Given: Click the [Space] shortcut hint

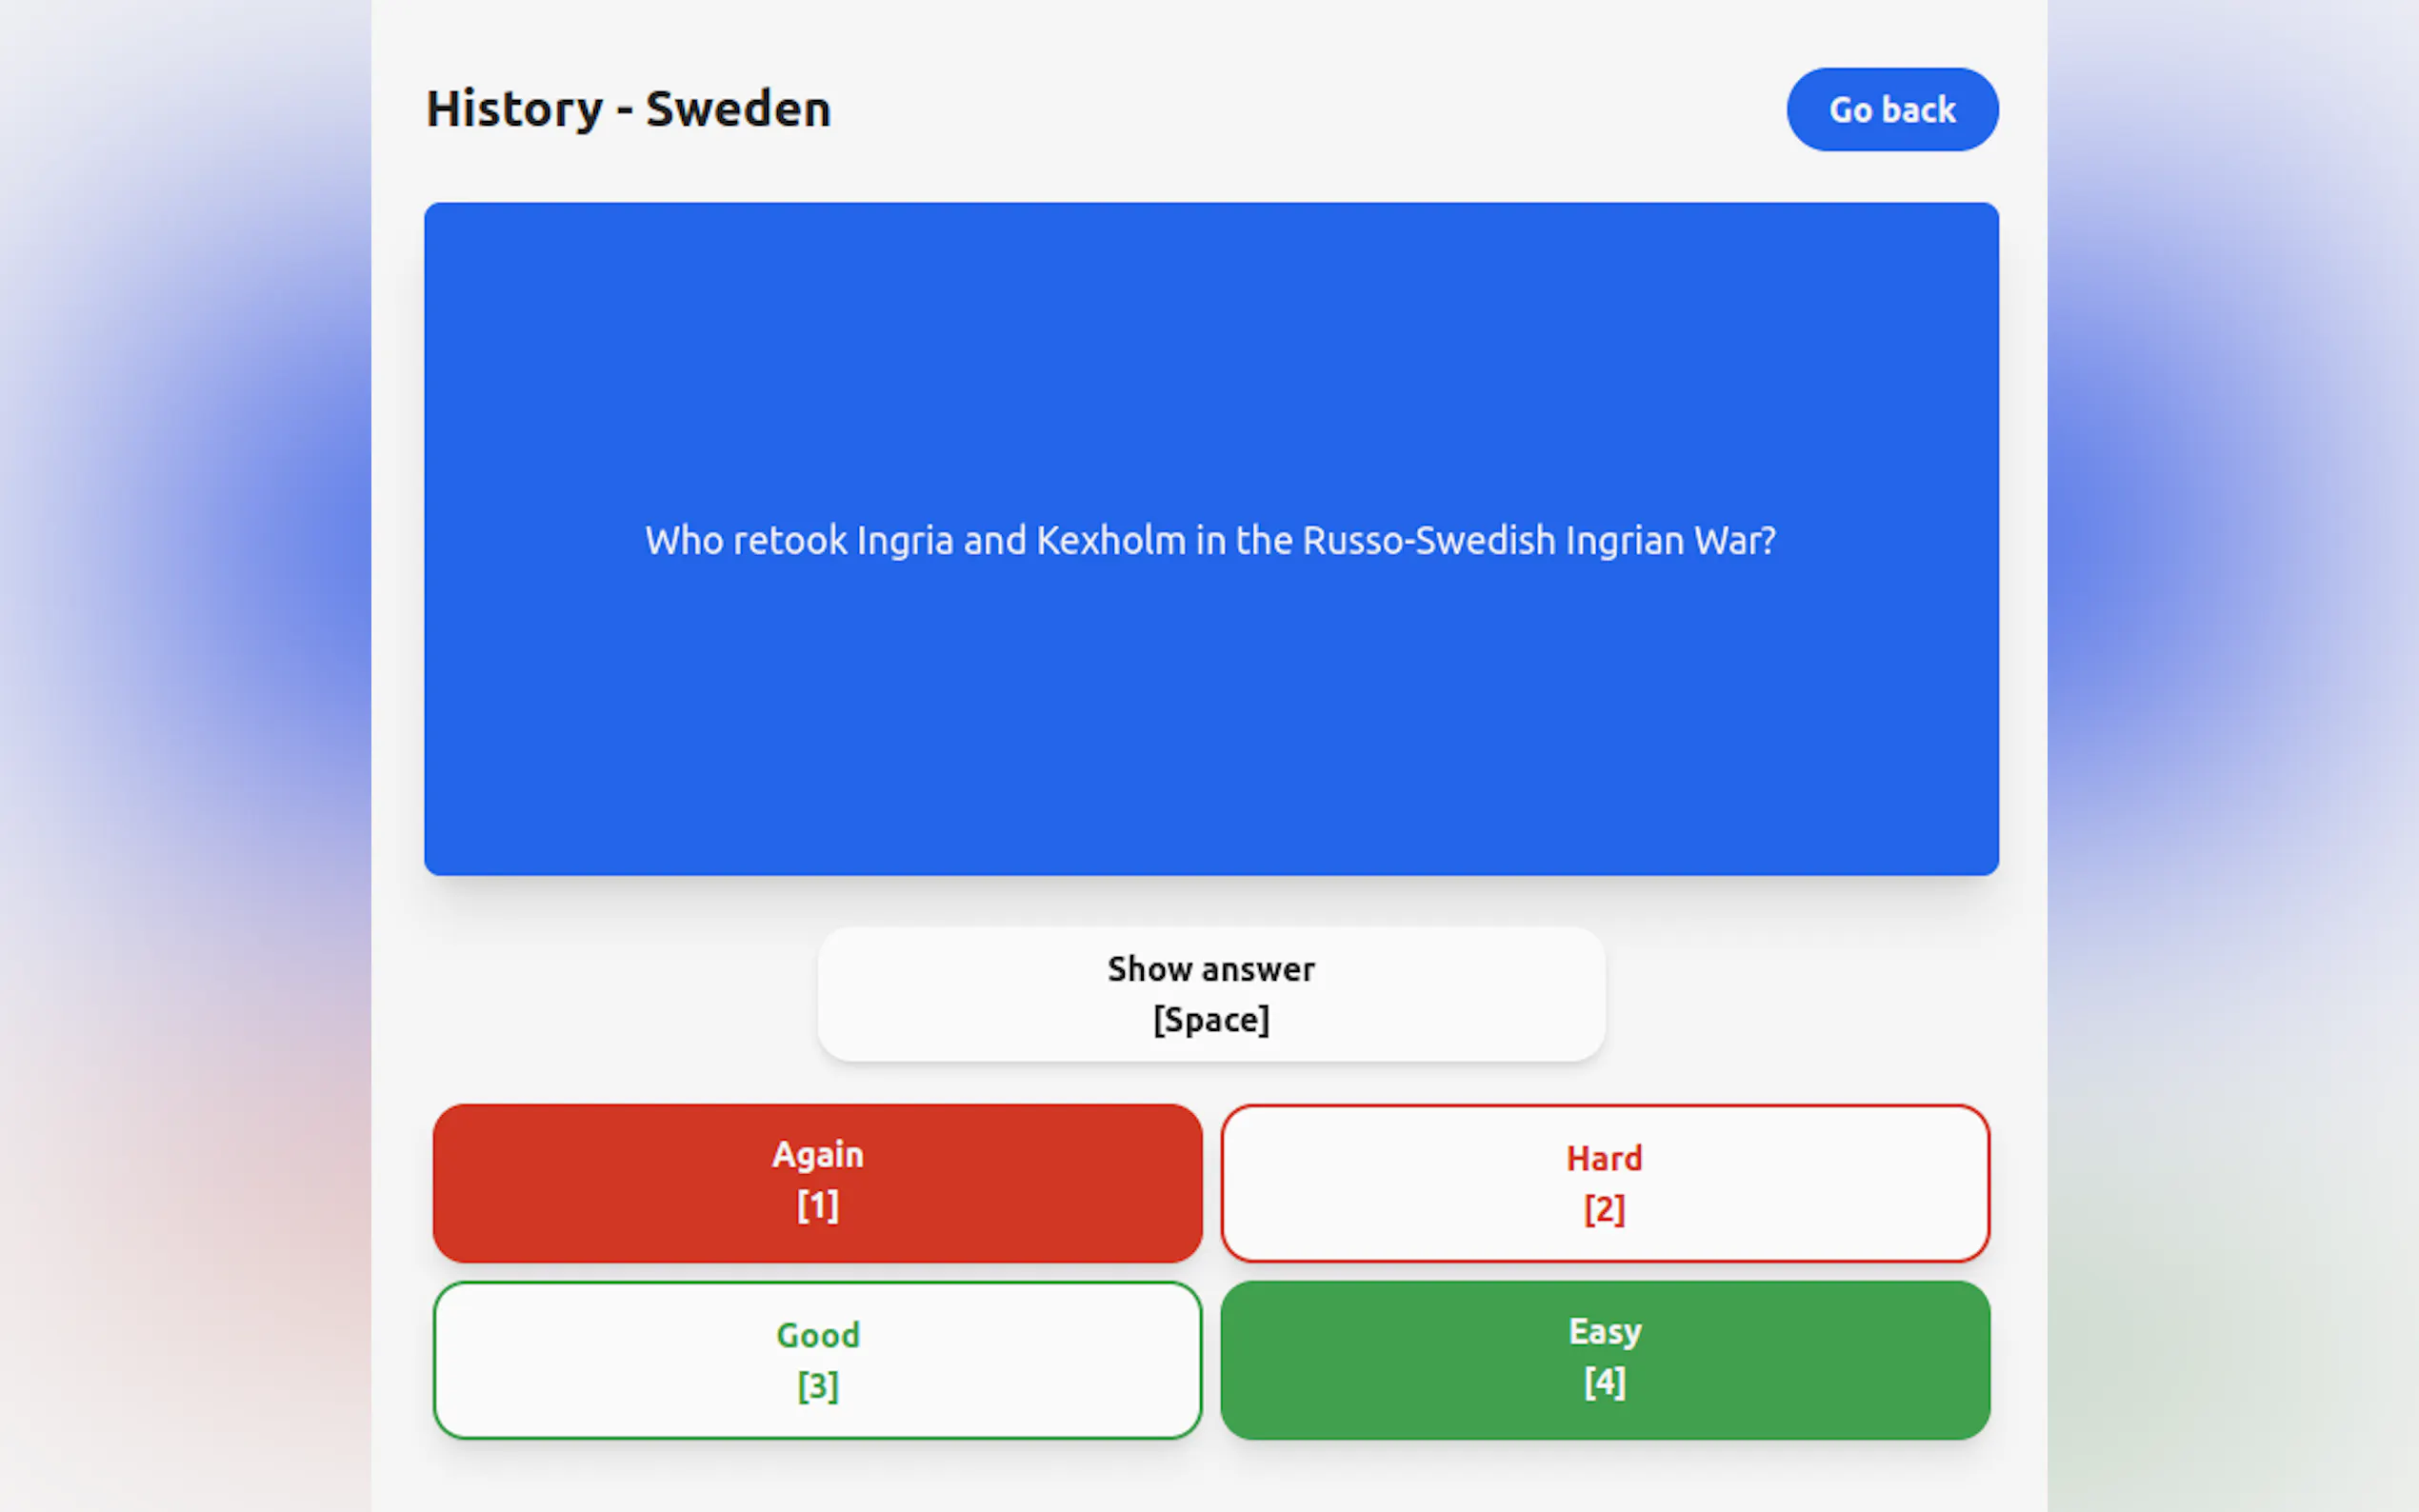Looking at the screenshot, I should 1210,1021.
